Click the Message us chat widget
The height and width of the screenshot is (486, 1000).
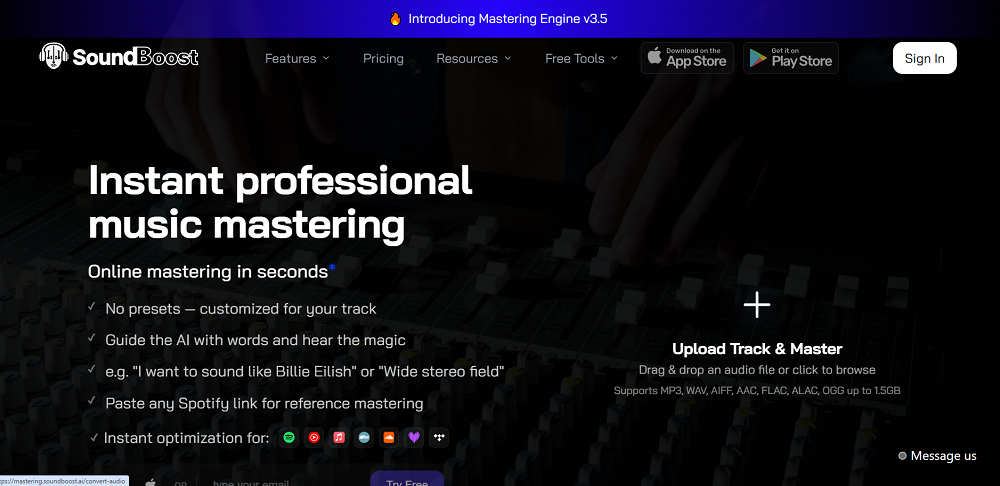click(x=938, y=455)
